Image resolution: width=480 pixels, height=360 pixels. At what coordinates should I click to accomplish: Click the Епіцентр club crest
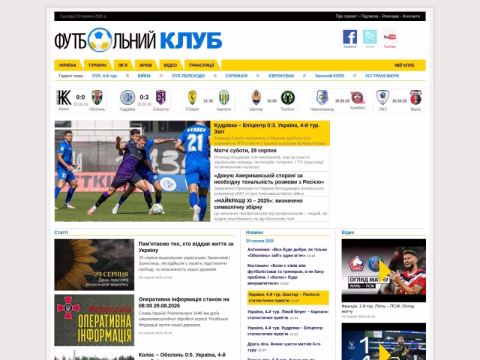coord(161,97)
